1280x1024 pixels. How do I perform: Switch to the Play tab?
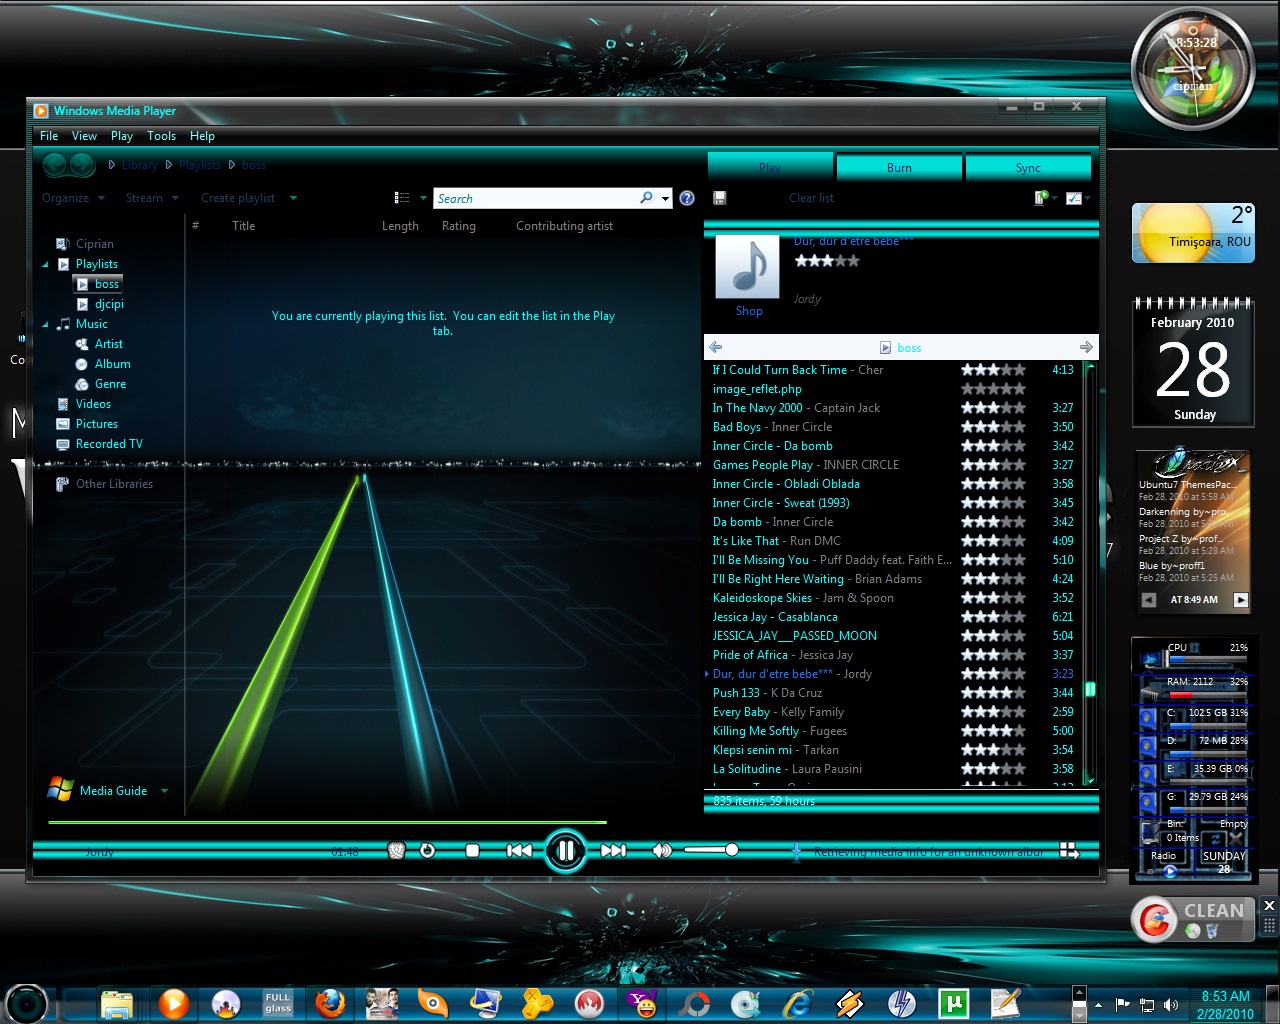770,167
